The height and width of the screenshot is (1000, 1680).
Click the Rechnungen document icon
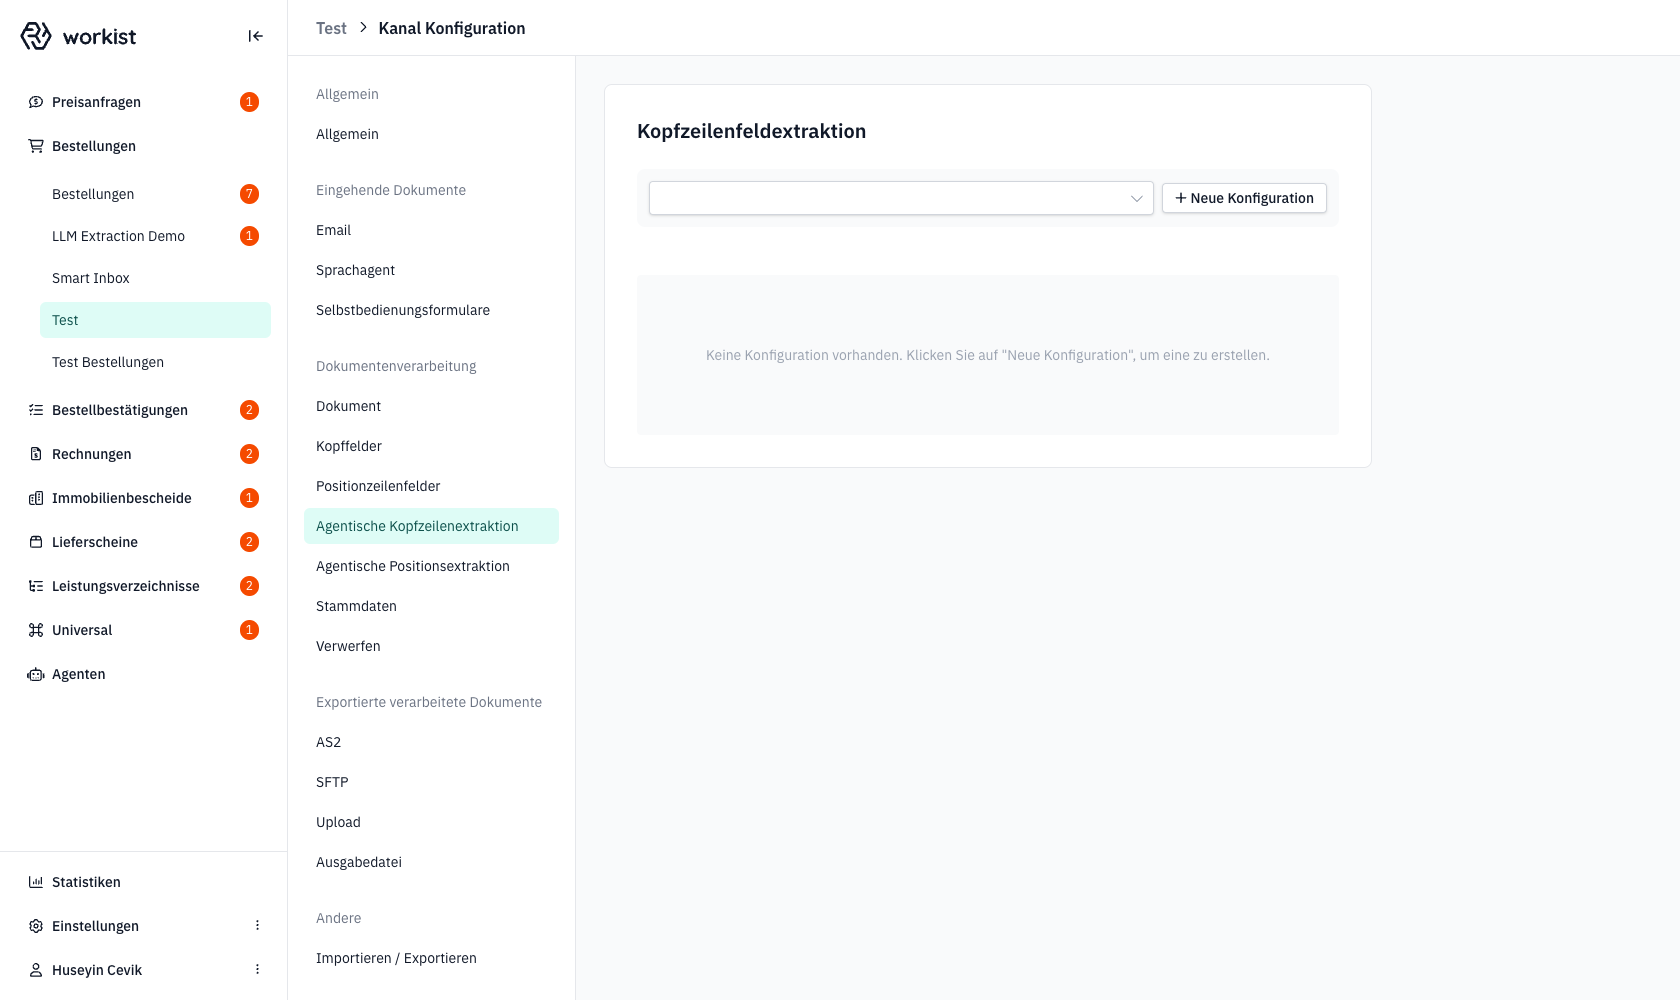point(36,454)
